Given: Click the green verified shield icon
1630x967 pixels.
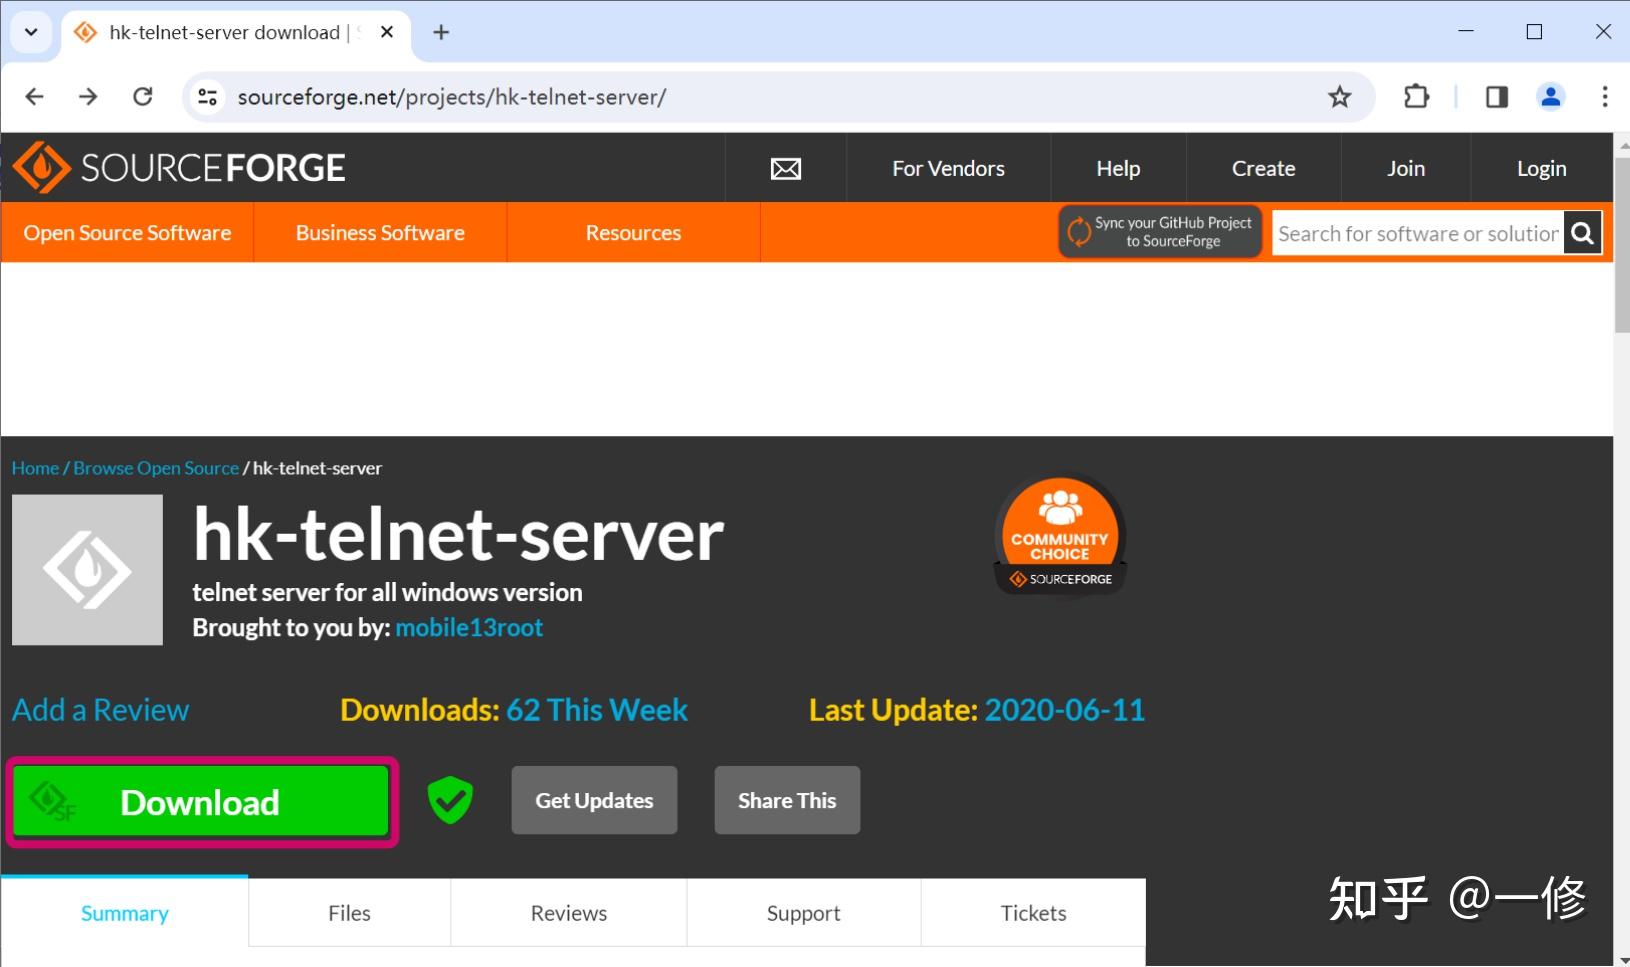Looking at the screenshot, I should [x=450, y=800].
